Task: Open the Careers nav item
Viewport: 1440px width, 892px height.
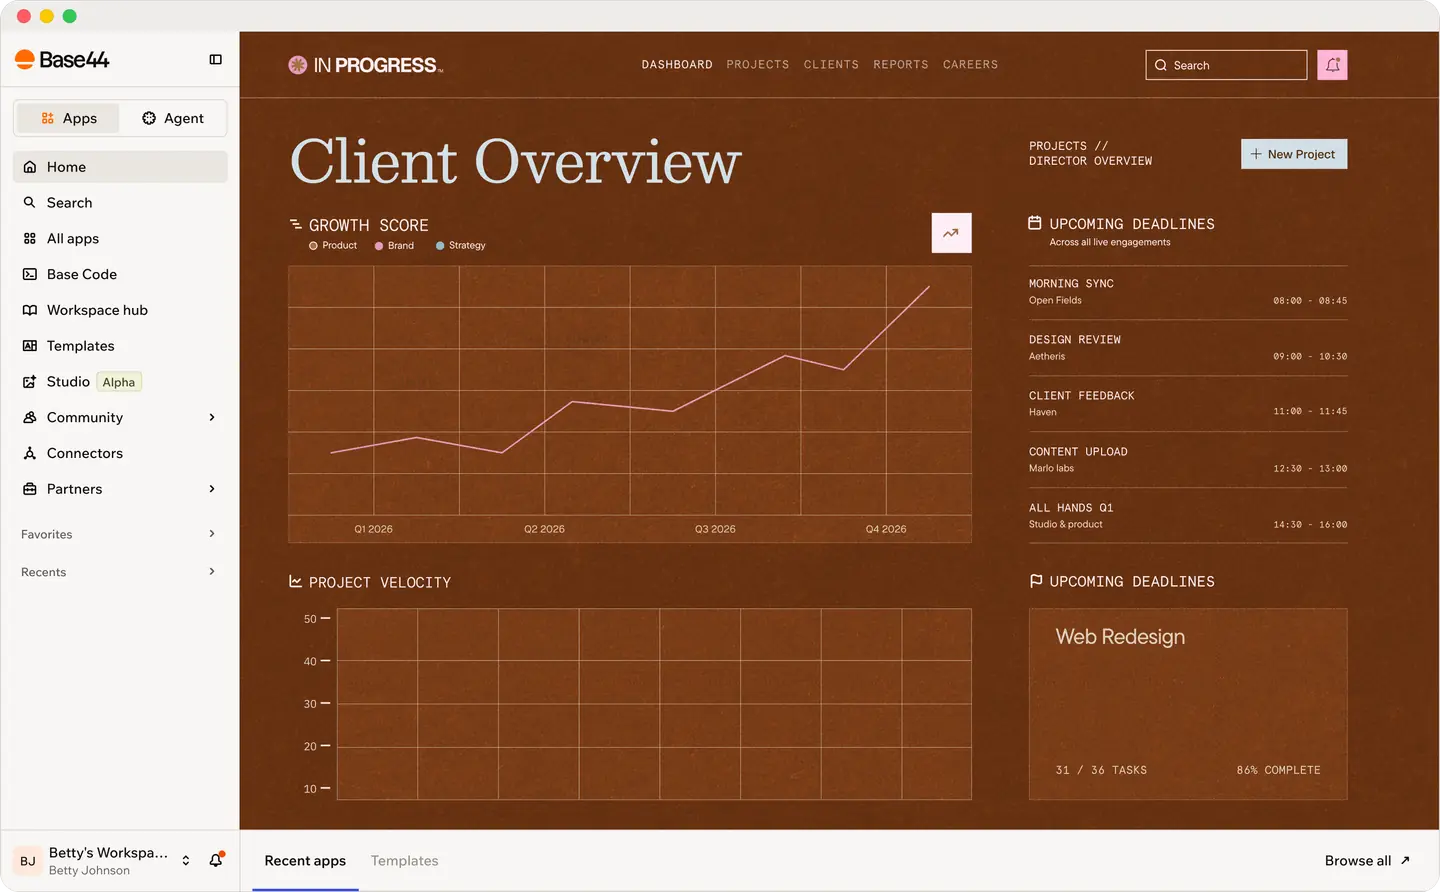Action: 970,65
